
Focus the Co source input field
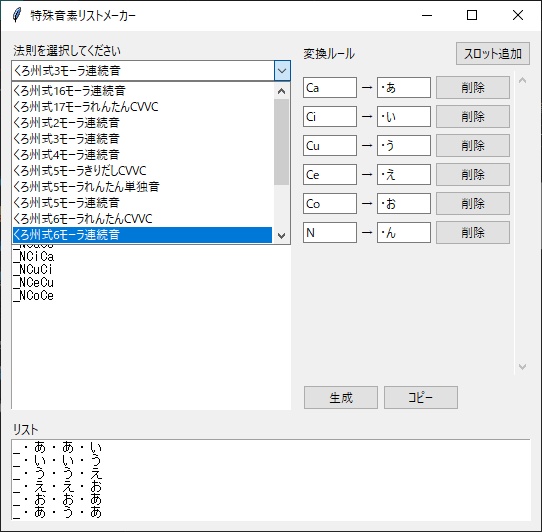coord(330,204)
